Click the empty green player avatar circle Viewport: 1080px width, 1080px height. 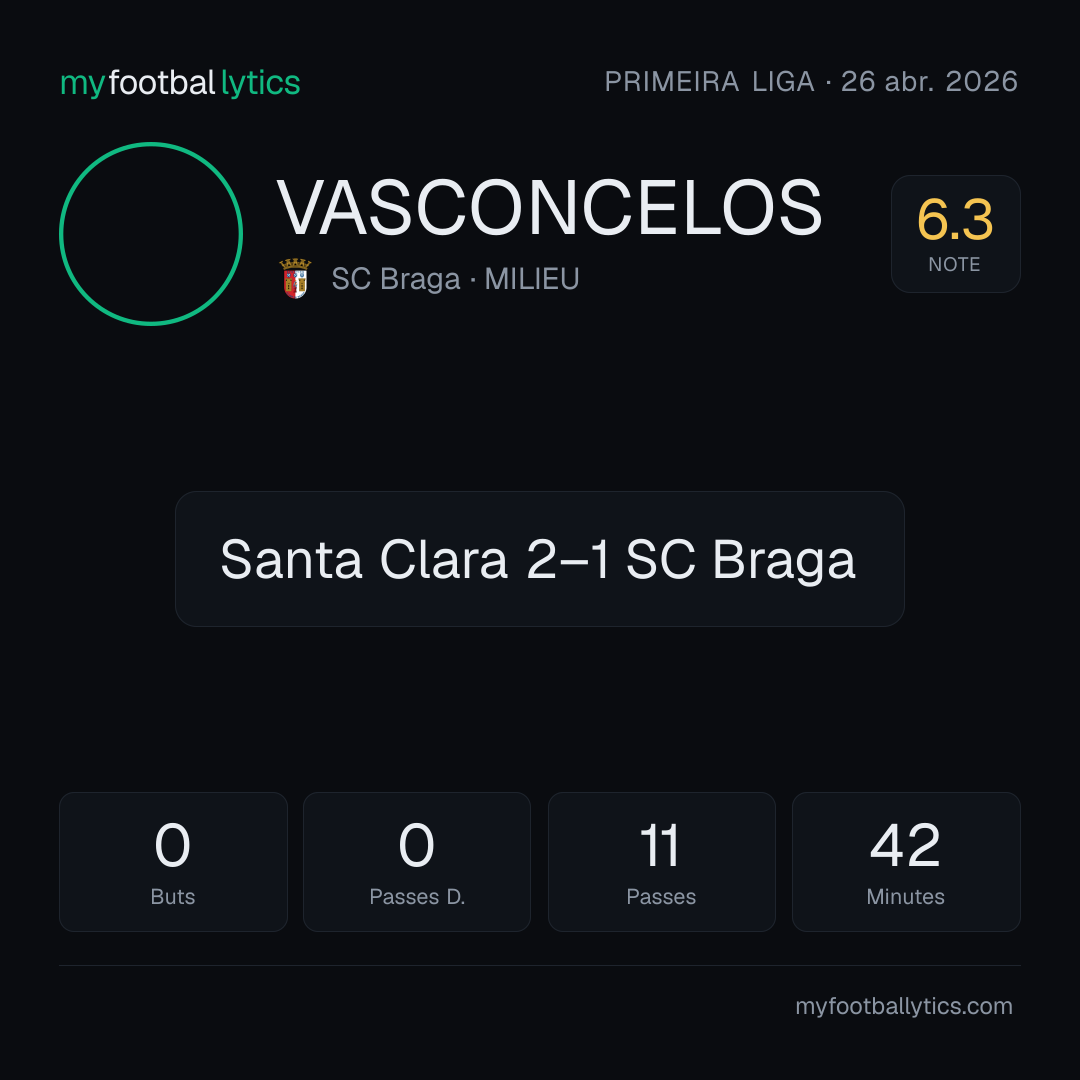(151, 233)
